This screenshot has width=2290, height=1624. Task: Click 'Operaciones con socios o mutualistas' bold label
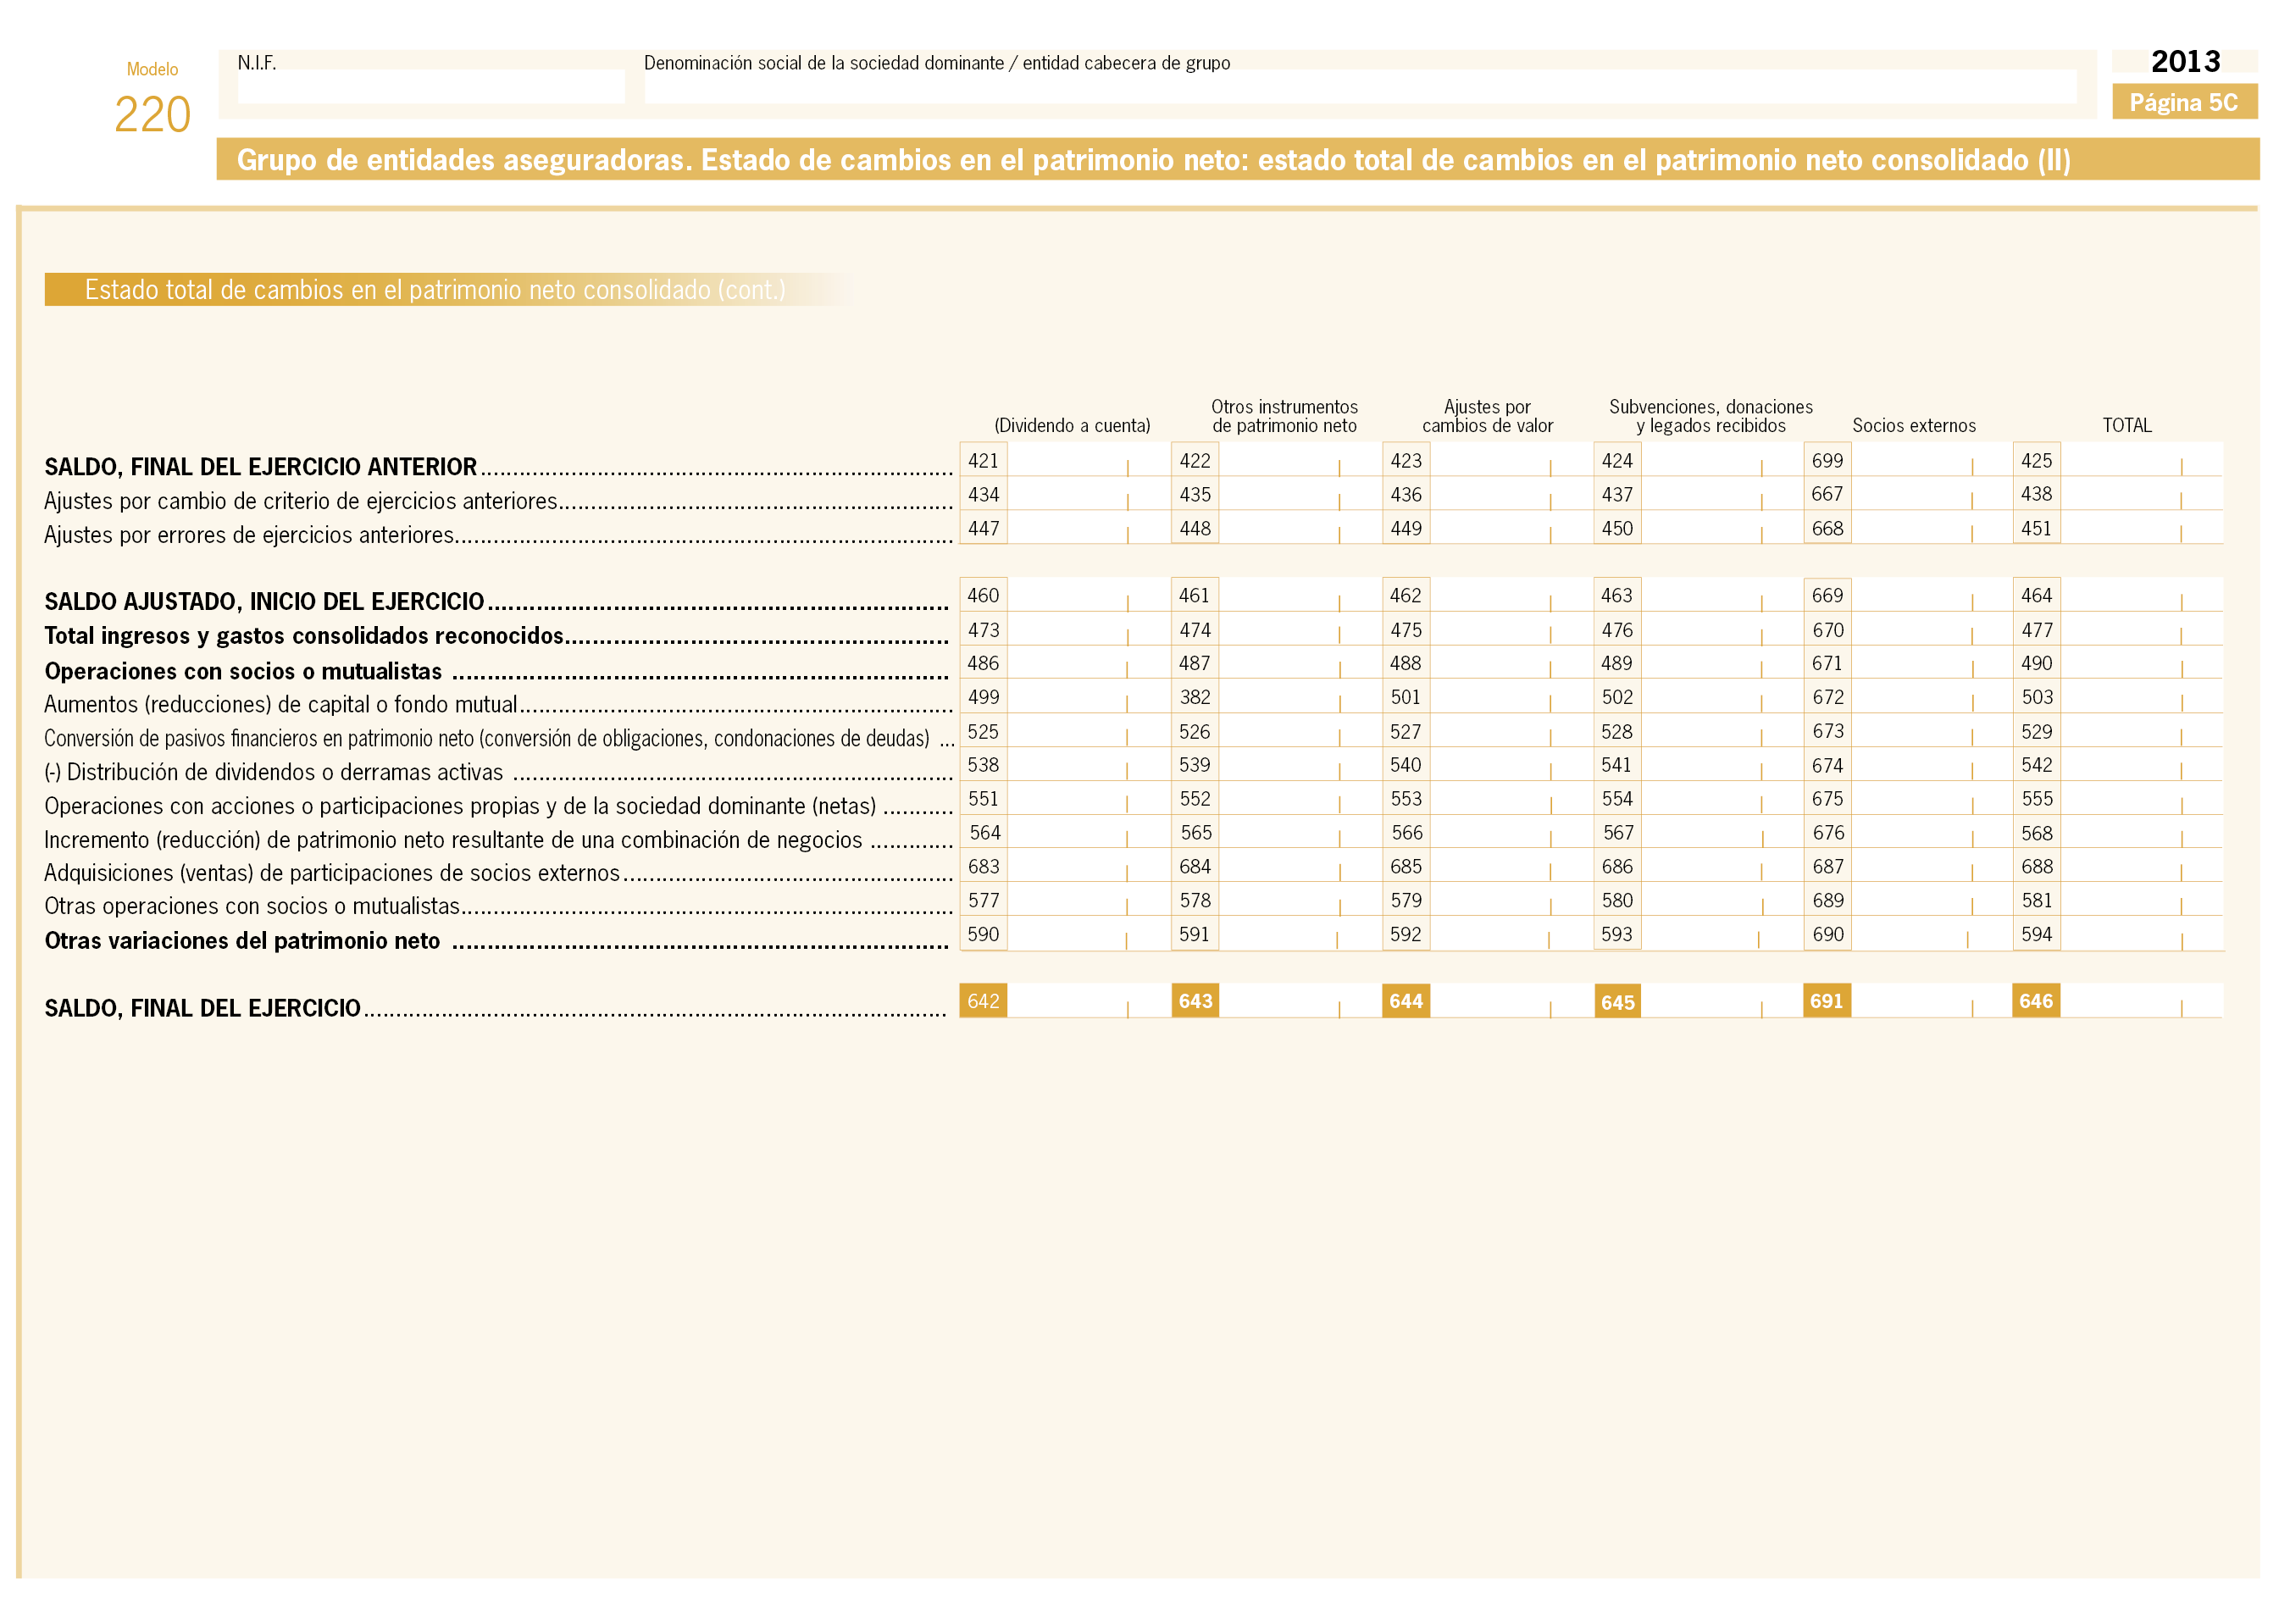(243, 671)
